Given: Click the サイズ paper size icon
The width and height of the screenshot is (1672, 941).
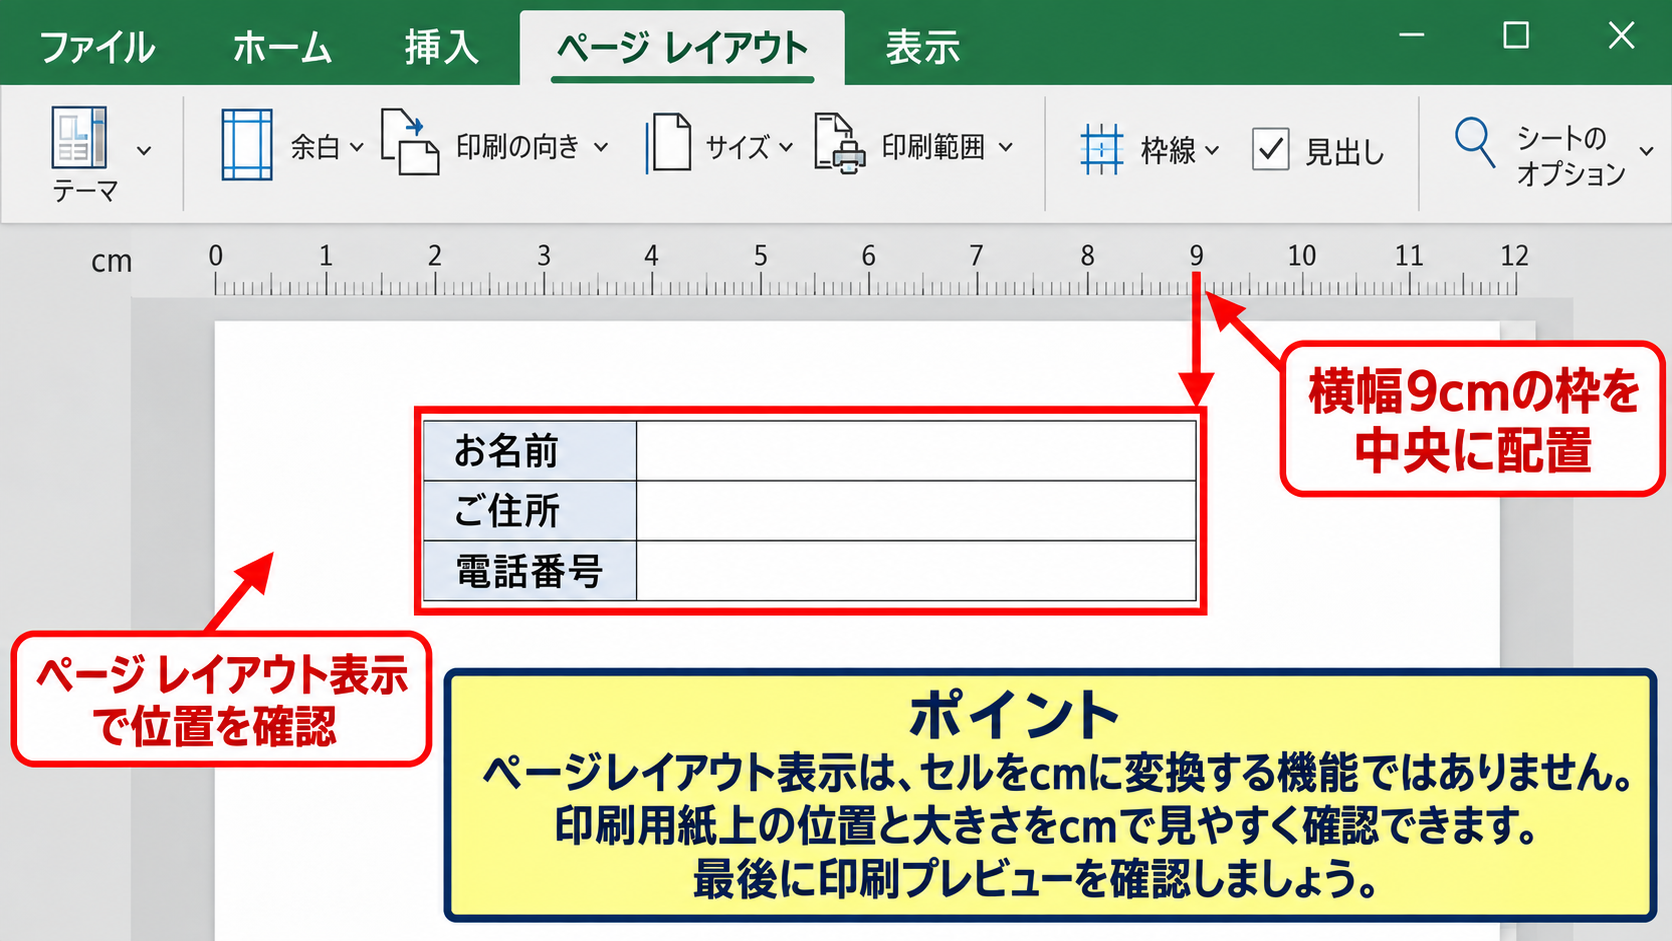Looking at the screenshot, I should tap(668, 143).
